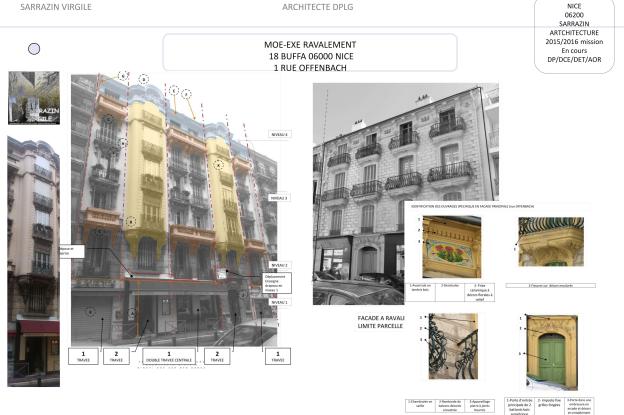The width and height of the screenshot is (624, 415).
Task: Select the MOE-EXE RAVALEMENT title line
Action: coord(310,45)
